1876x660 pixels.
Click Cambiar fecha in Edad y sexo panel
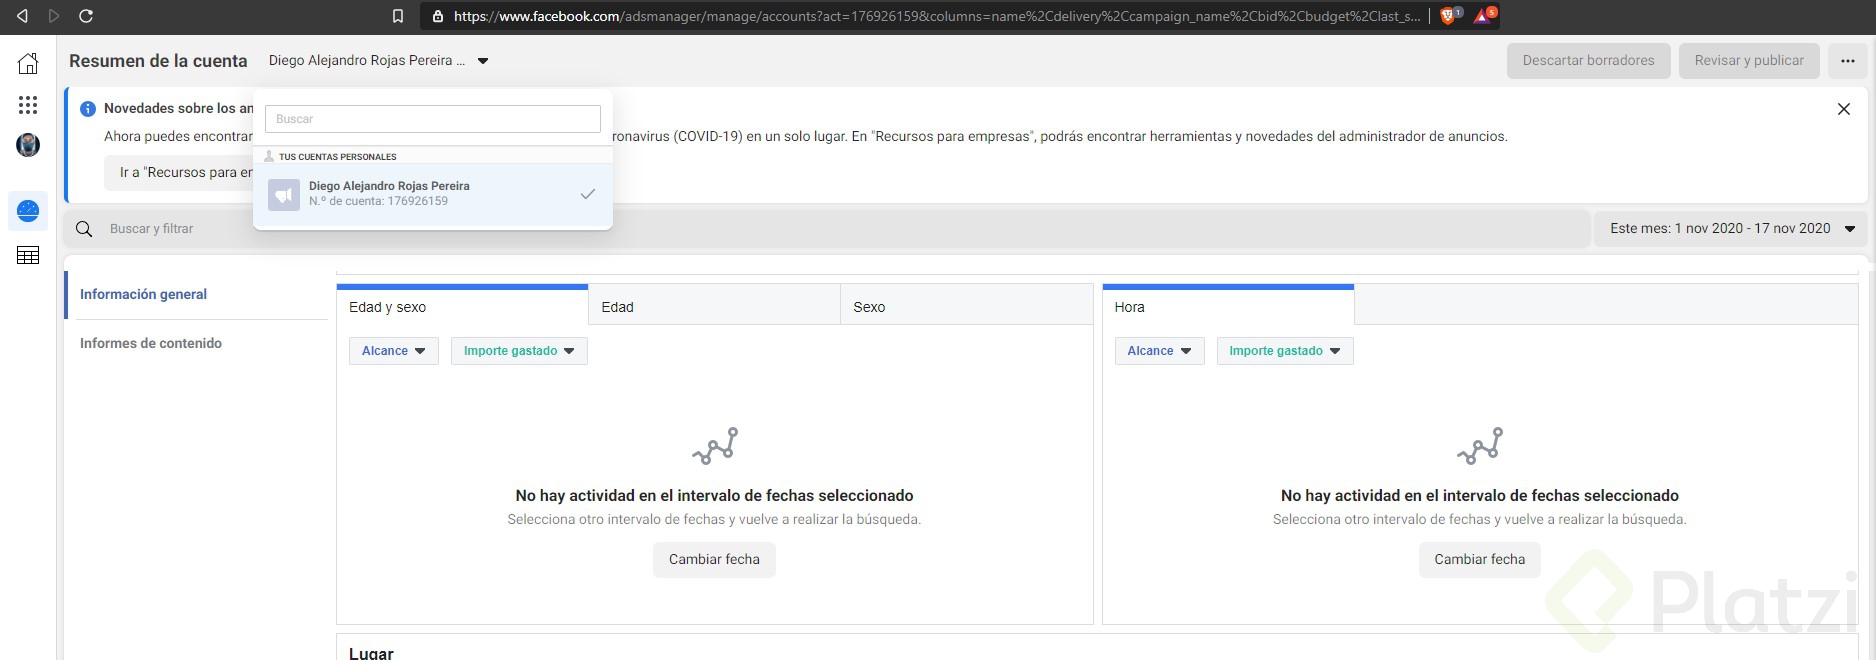714,560
